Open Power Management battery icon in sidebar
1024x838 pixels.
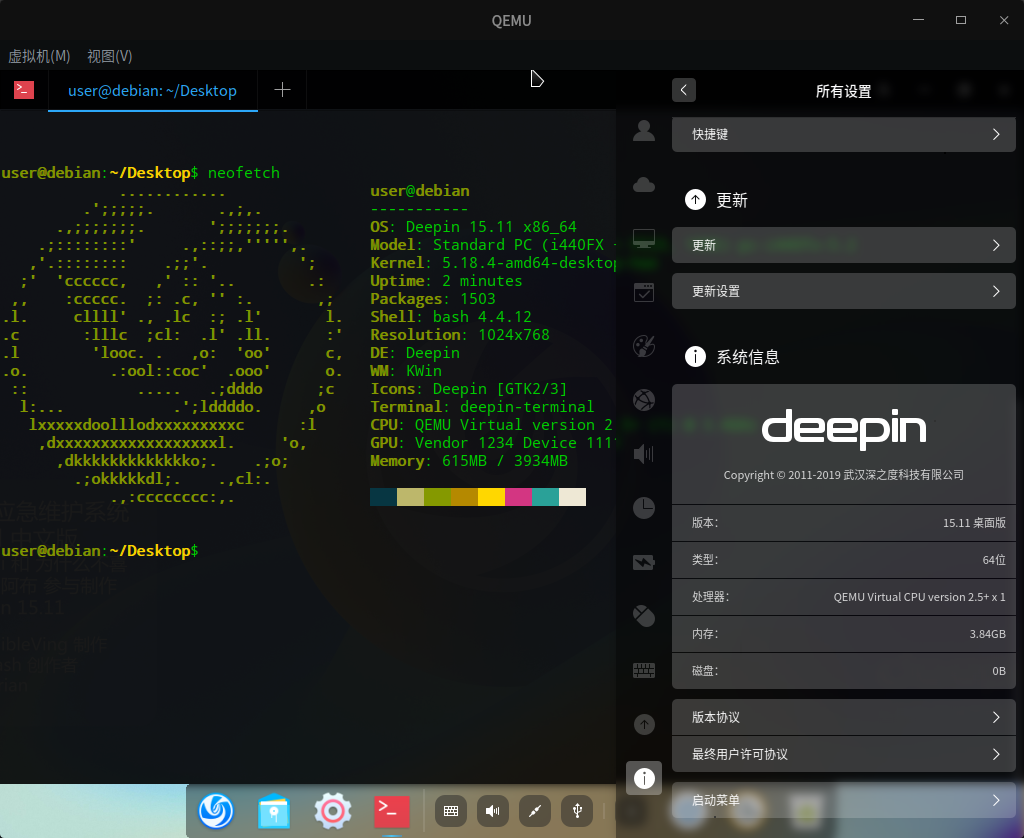[x=644, y=561]
